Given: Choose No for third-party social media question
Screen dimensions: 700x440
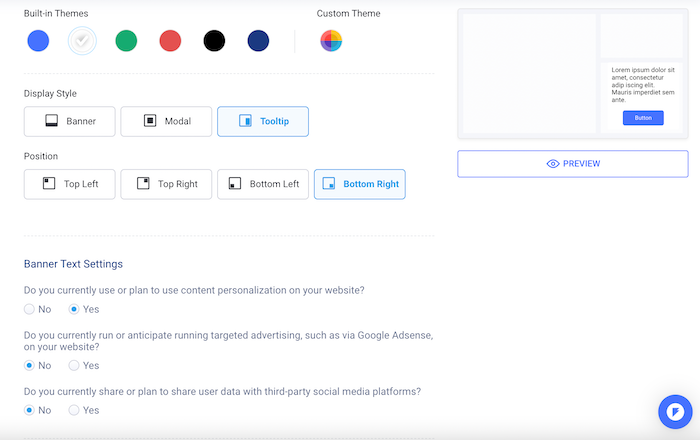Looking at the screenshot, I should (29, 410).
